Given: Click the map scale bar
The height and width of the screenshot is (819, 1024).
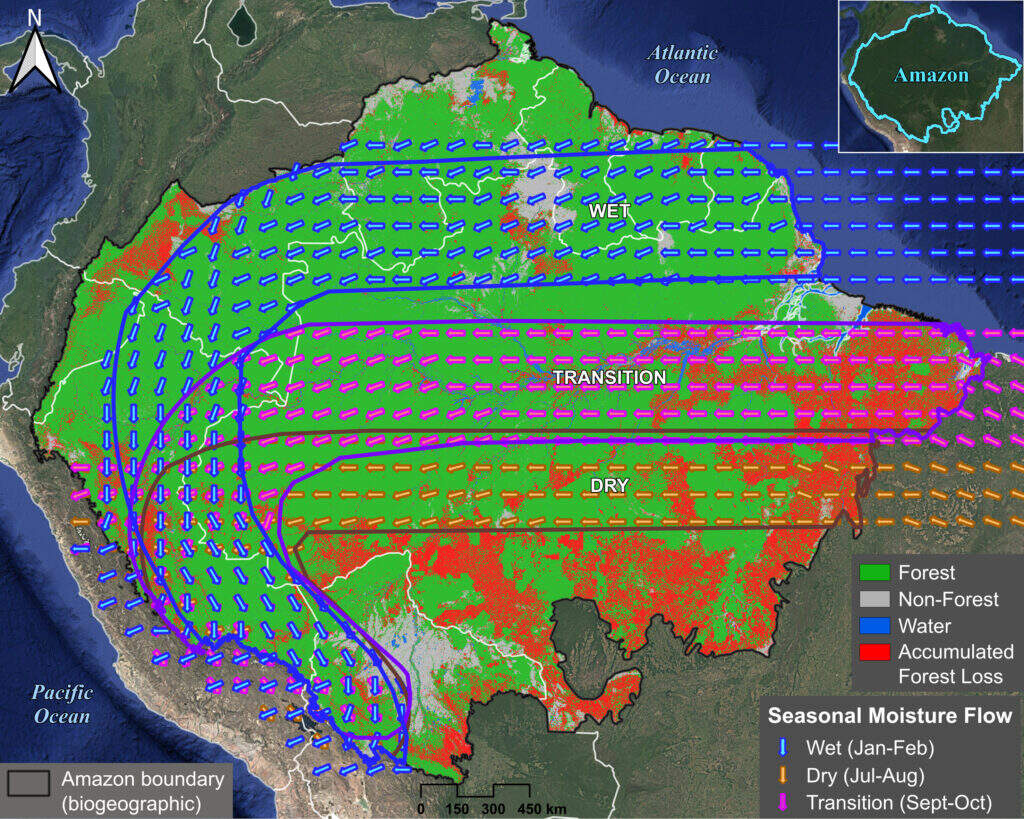Looking at the screenshot, I should pyautogui.click(x=474, y=790).
